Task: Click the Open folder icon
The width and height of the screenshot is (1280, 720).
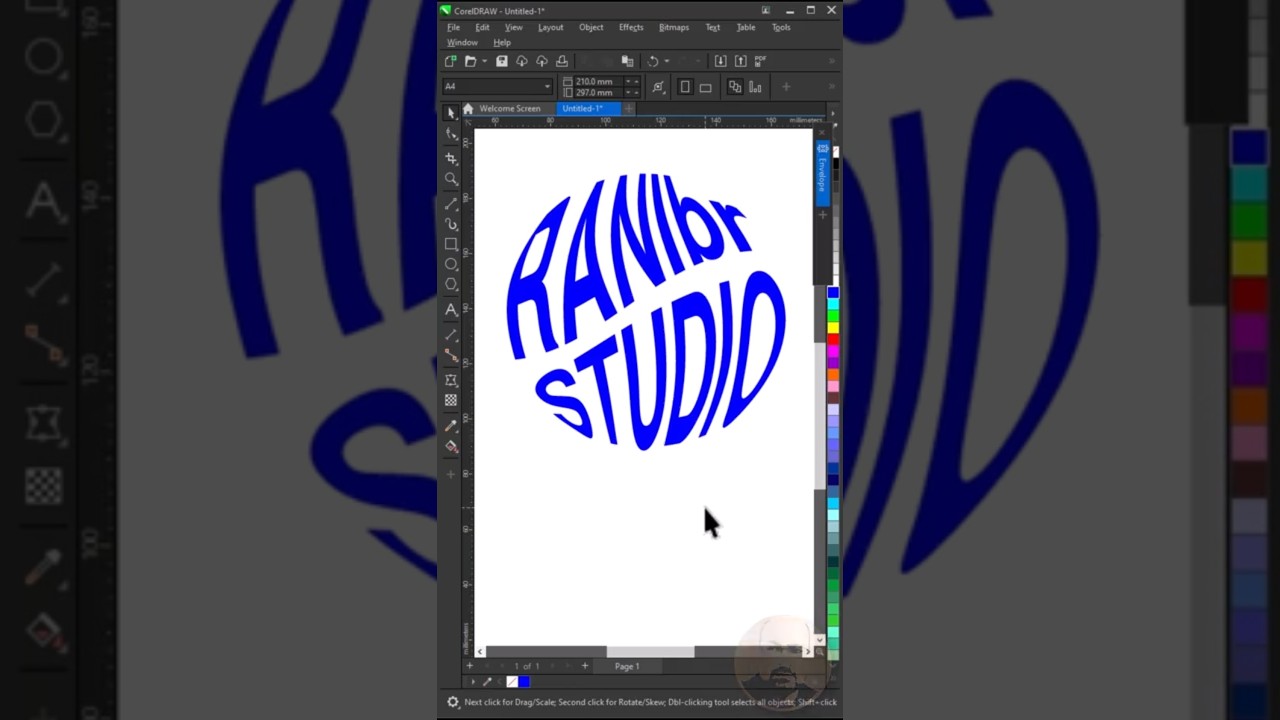Action: 470,61
